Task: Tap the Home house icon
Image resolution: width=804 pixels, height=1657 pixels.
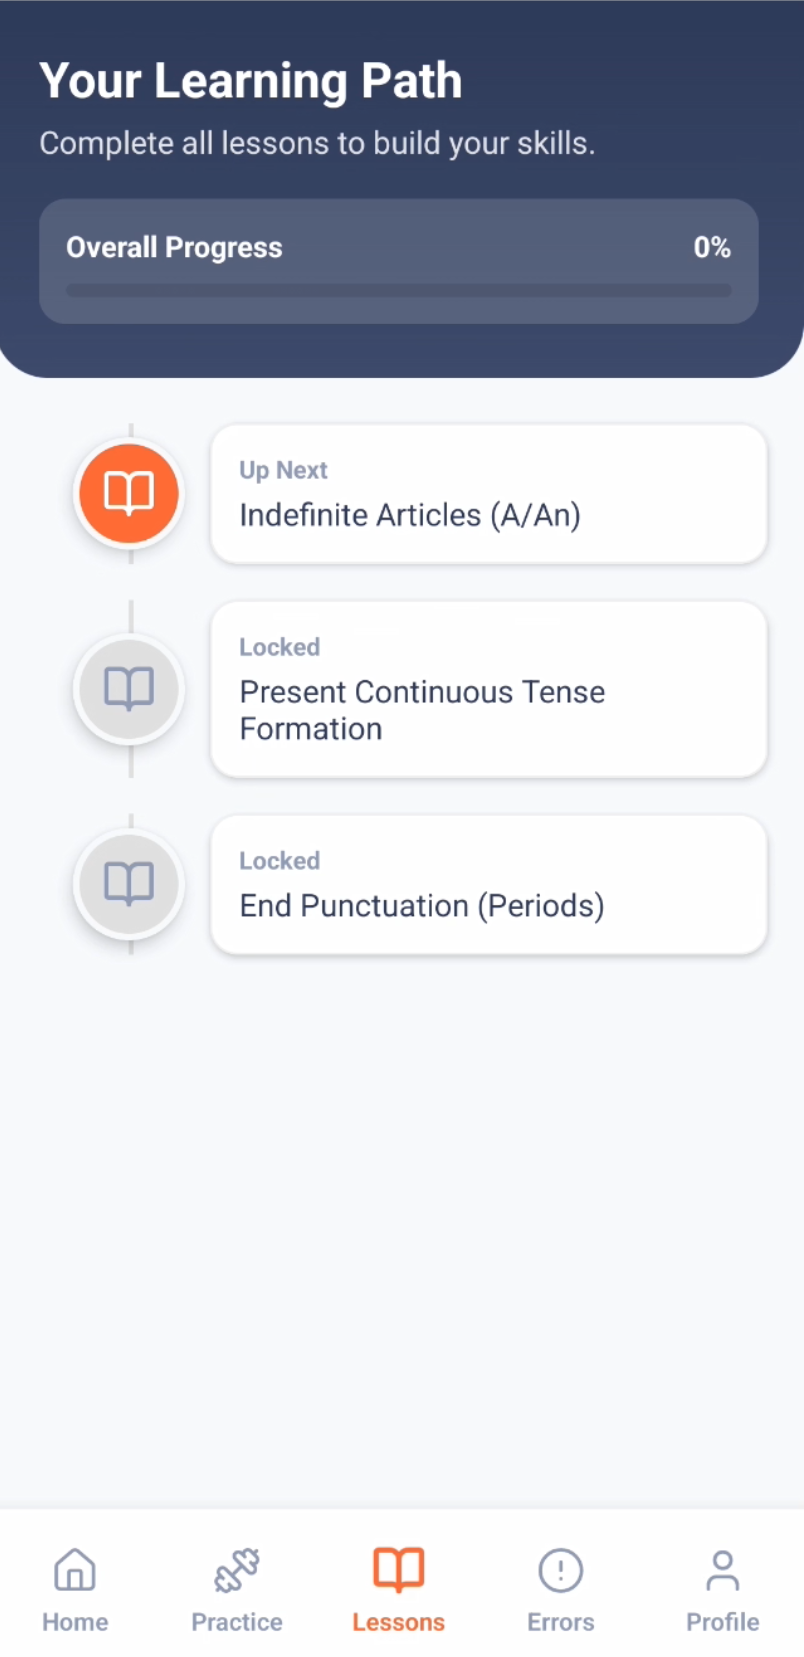Action: 75,1569
